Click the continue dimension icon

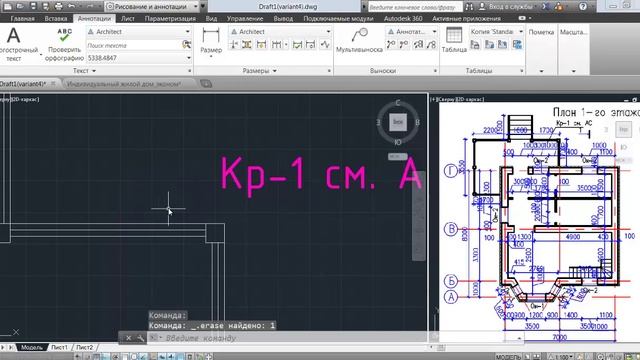coord(277,44)
